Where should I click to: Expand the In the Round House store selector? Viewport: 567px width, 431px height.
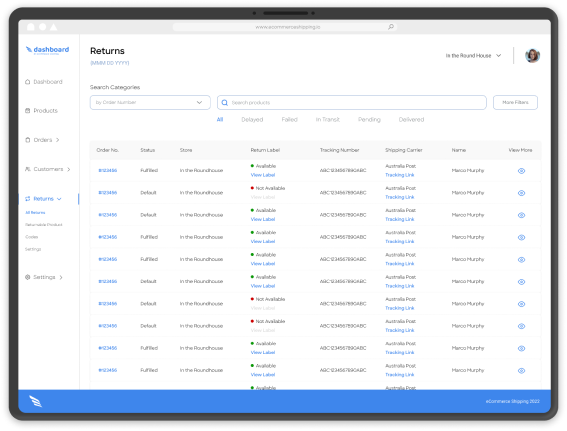click(x=473, y=56)
